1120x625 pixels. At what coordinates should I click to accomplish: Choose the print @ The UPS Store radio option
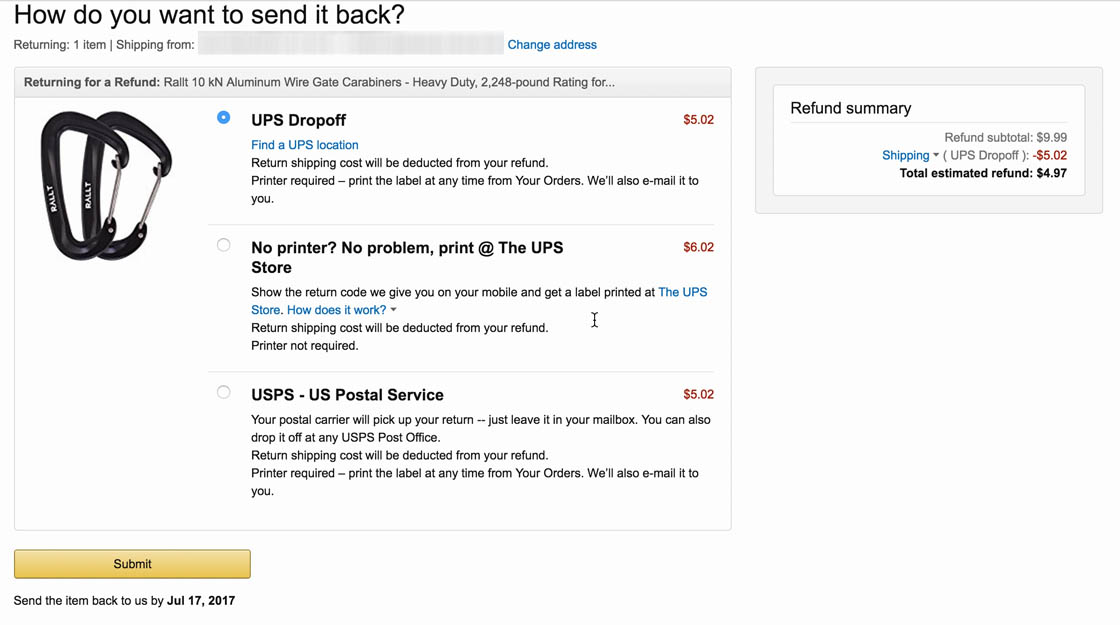point(223,245)
